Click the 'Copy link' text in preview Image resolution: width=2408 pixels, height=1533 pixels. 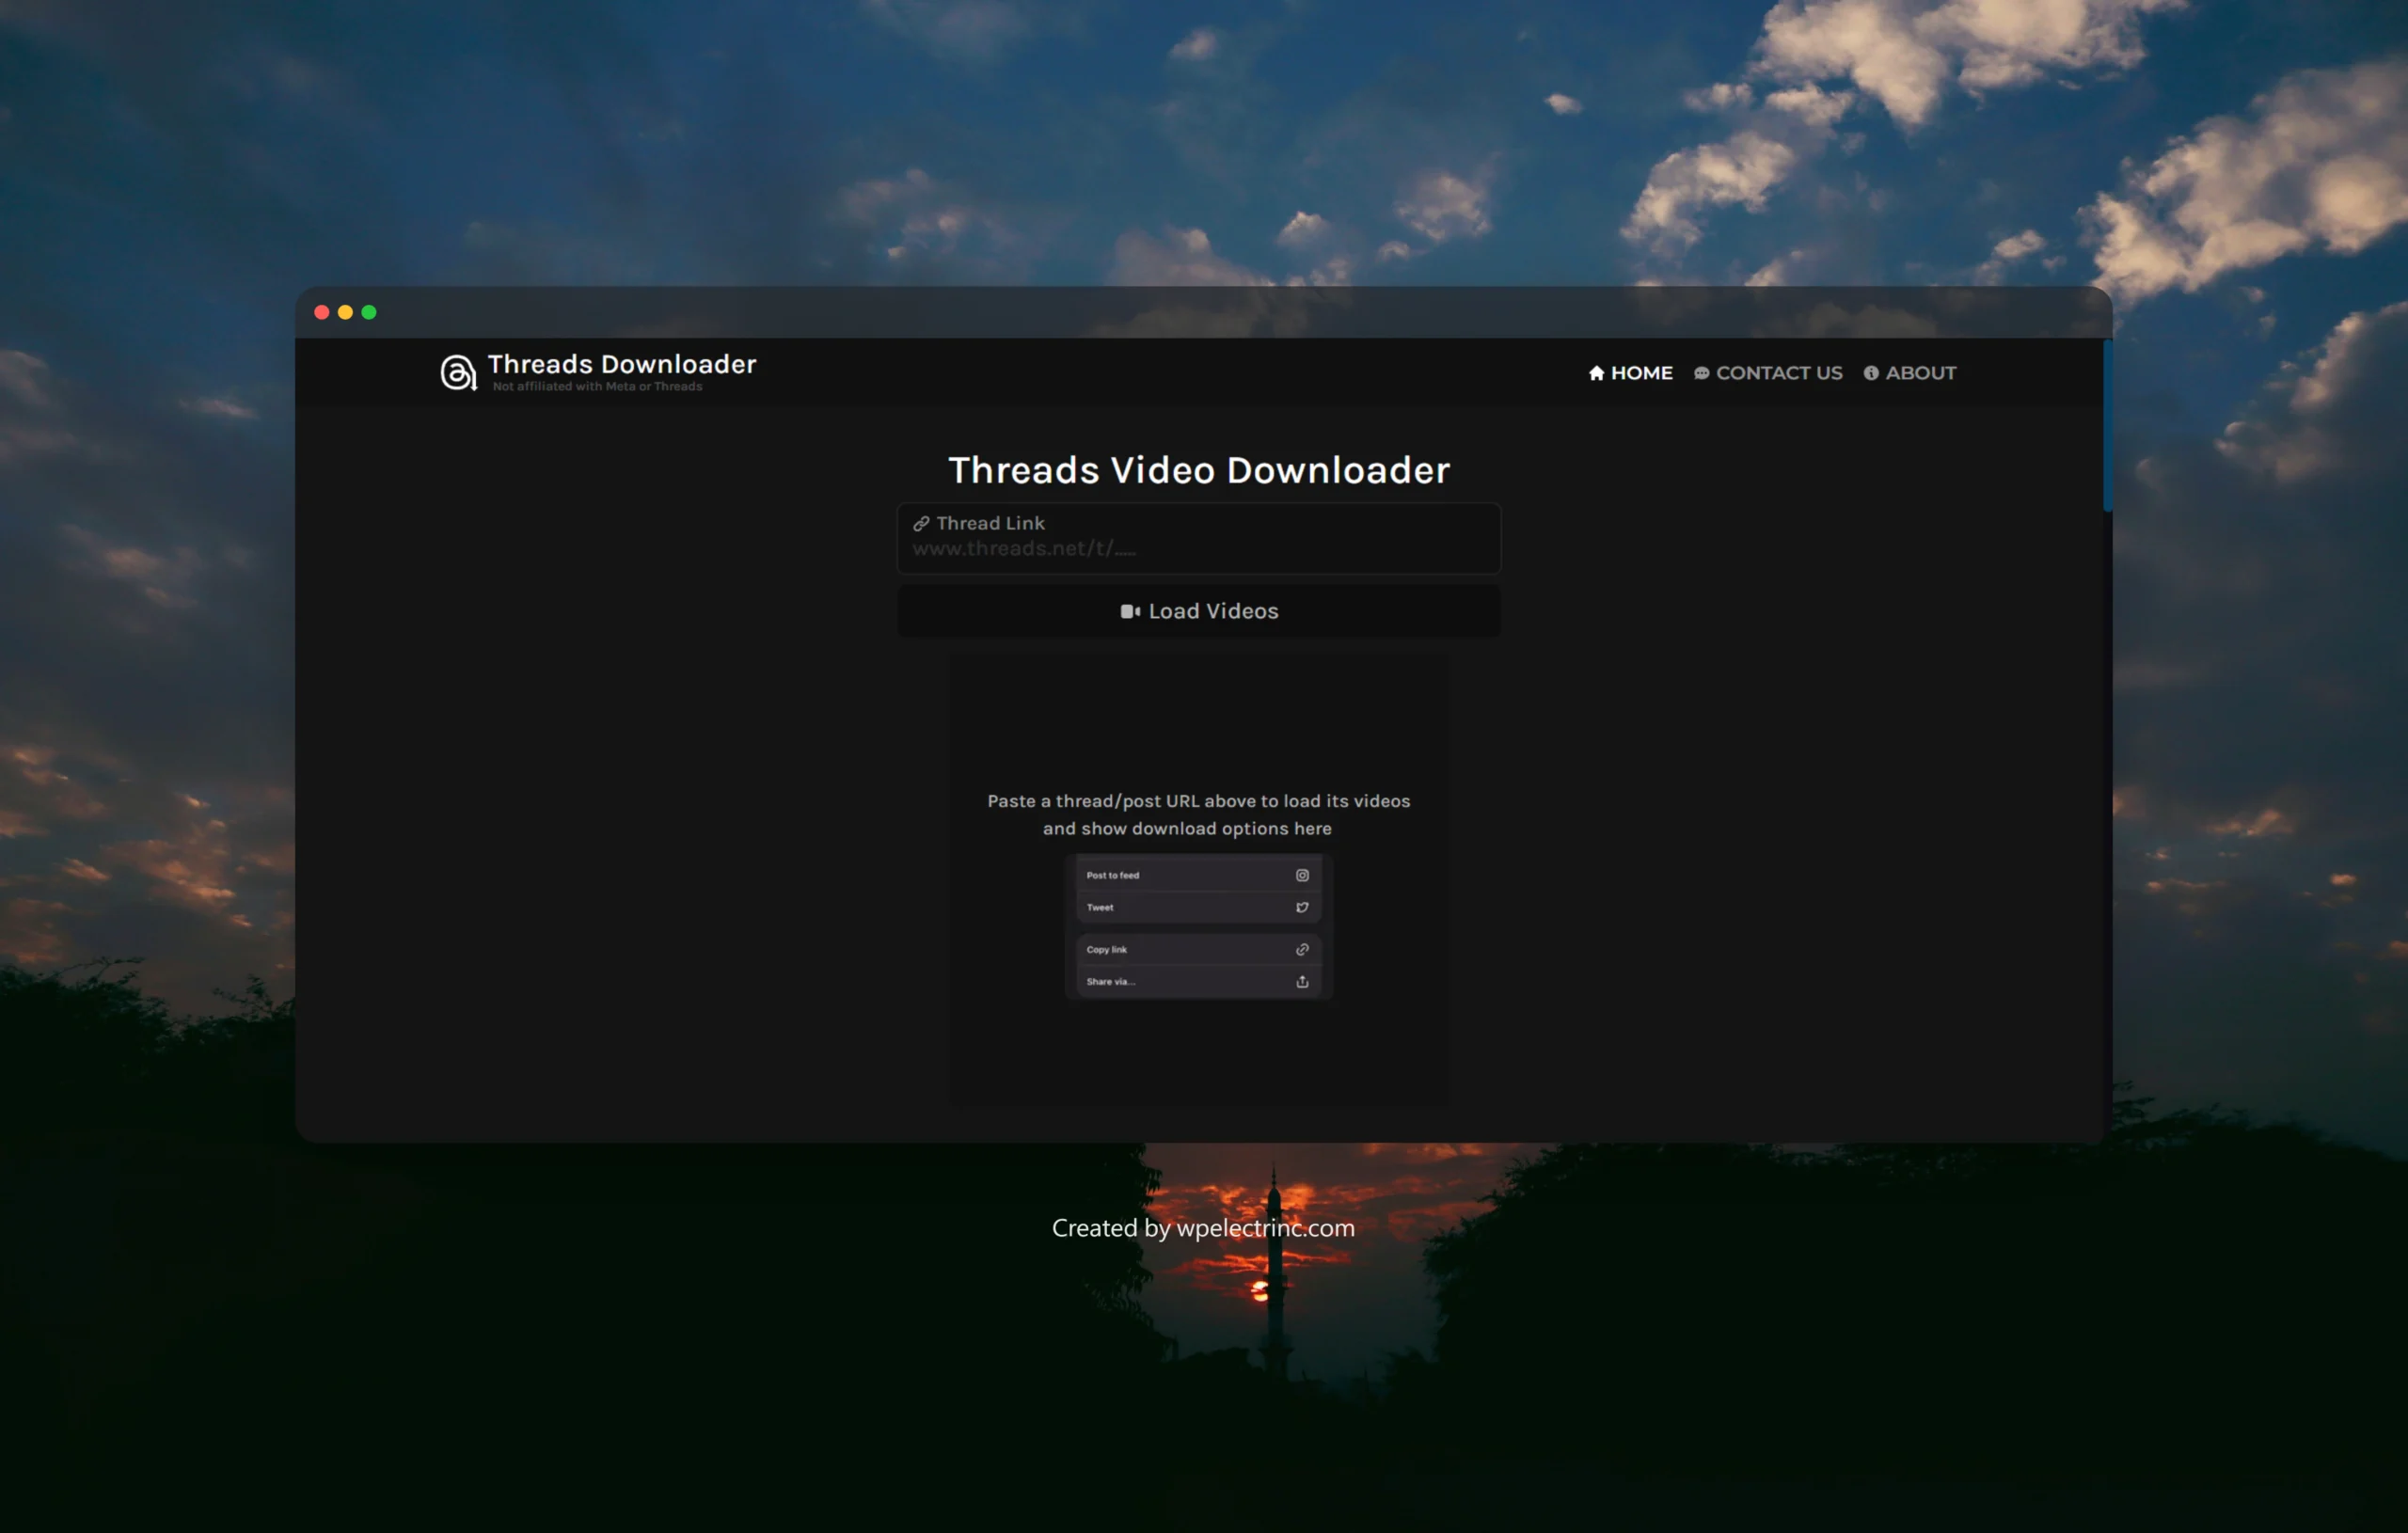pos(1106,949)
